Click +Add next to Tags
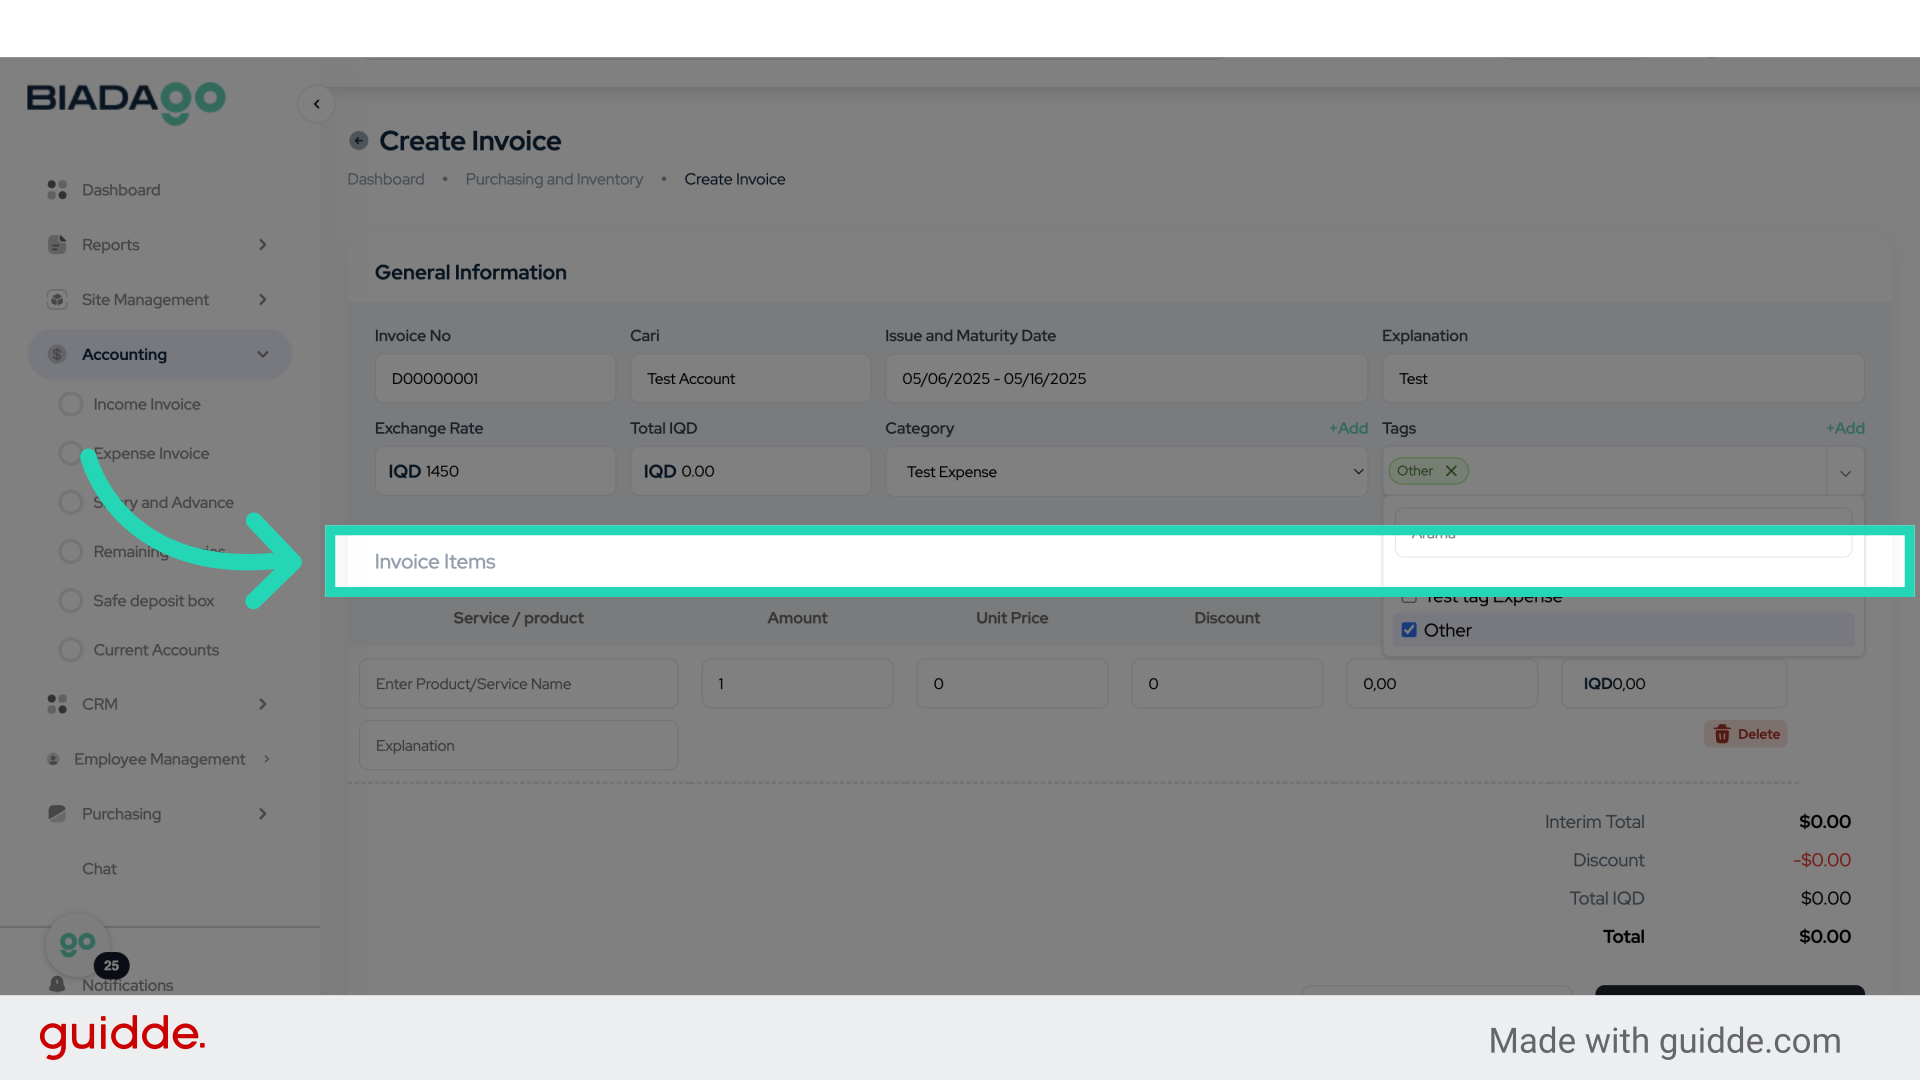Image resolution: width=1920 pixels, height=1080 pixels. pyautogui.click(x=1845, y=428)
